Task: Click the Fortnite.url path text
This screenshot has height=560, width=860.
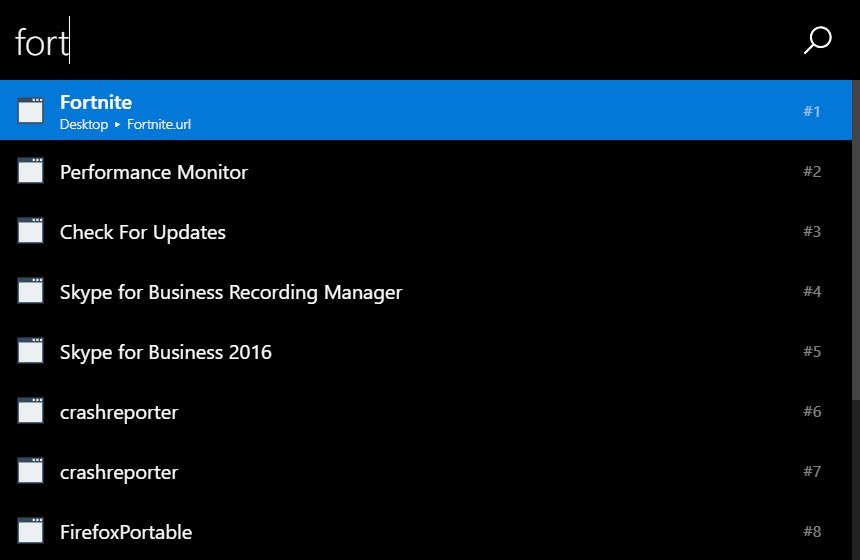Action: 159,125
